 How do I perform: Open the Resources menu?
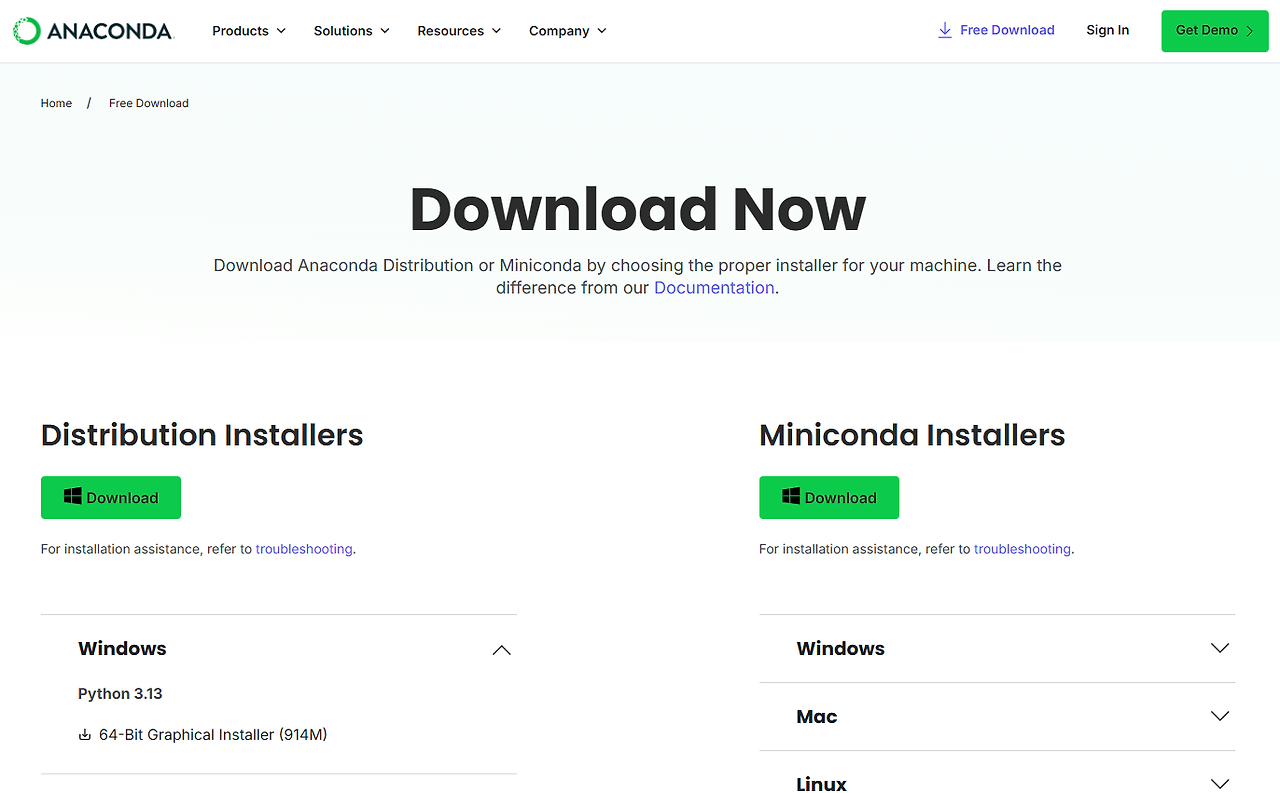pos(460,31)
